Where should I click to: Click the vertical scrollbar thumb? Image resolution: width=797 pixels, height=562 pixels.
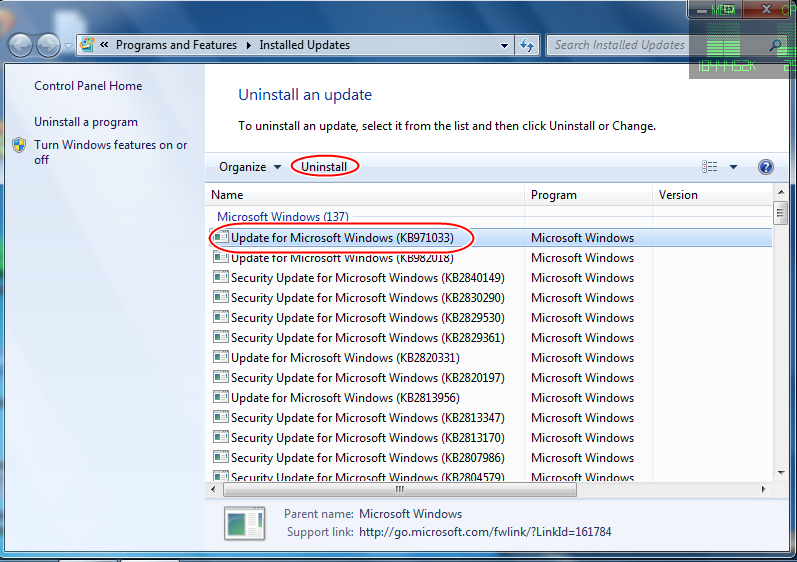point(780,213)
